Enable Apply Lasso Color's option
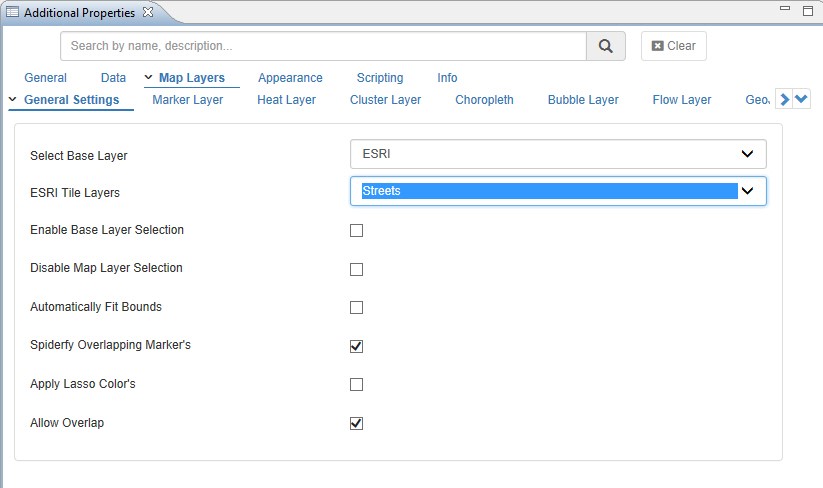The image size is (823, 488). [x=357, y=384]
